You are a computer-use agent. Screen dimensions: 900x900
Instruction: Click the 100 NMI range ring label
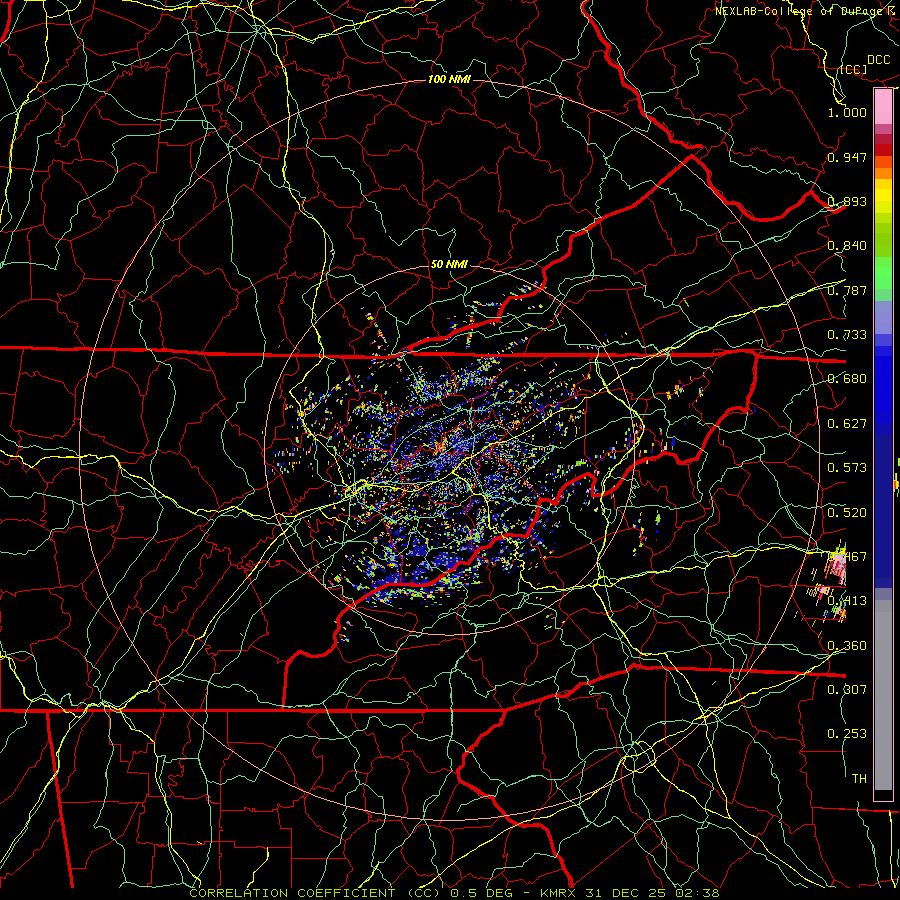point(449,79)
